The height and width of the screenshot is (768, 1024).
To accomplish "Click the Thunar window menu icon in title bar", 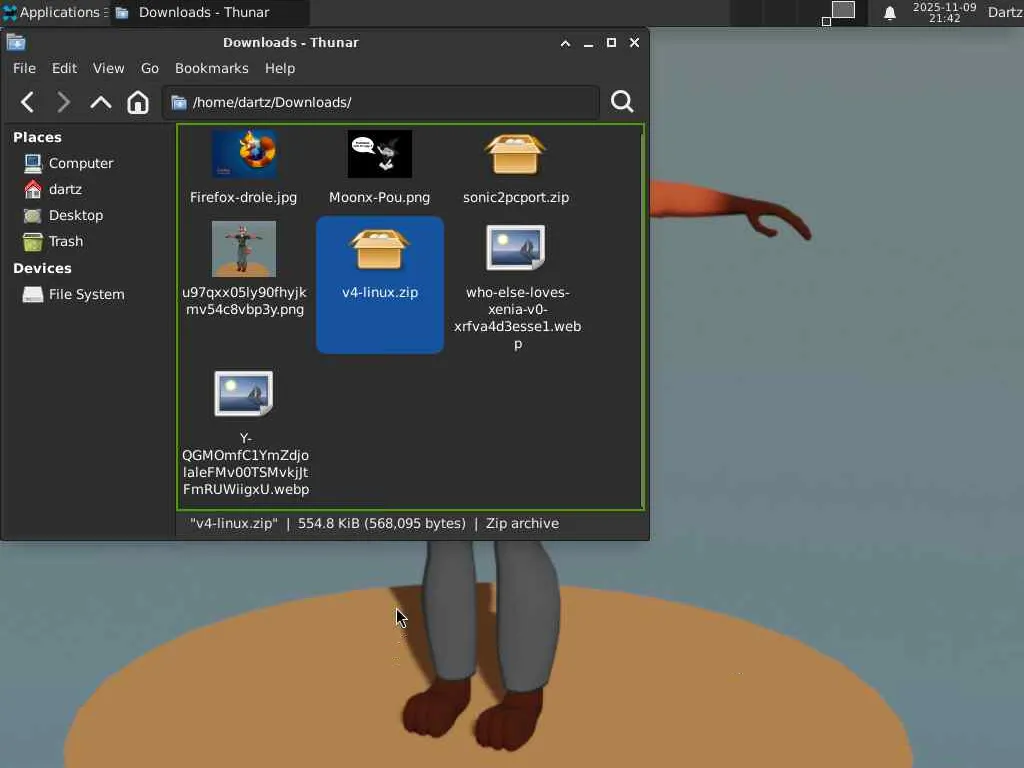I will 16,42.
